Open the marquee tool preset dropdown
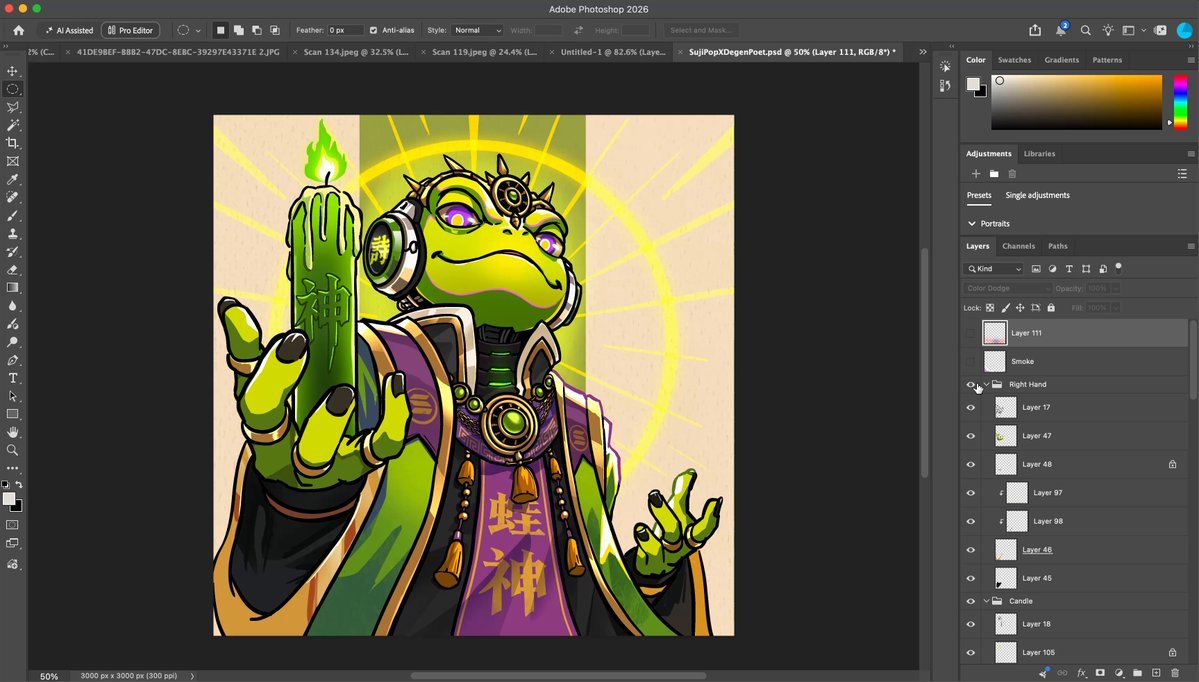The image size is (1199, 682). (x=198, y=31)
